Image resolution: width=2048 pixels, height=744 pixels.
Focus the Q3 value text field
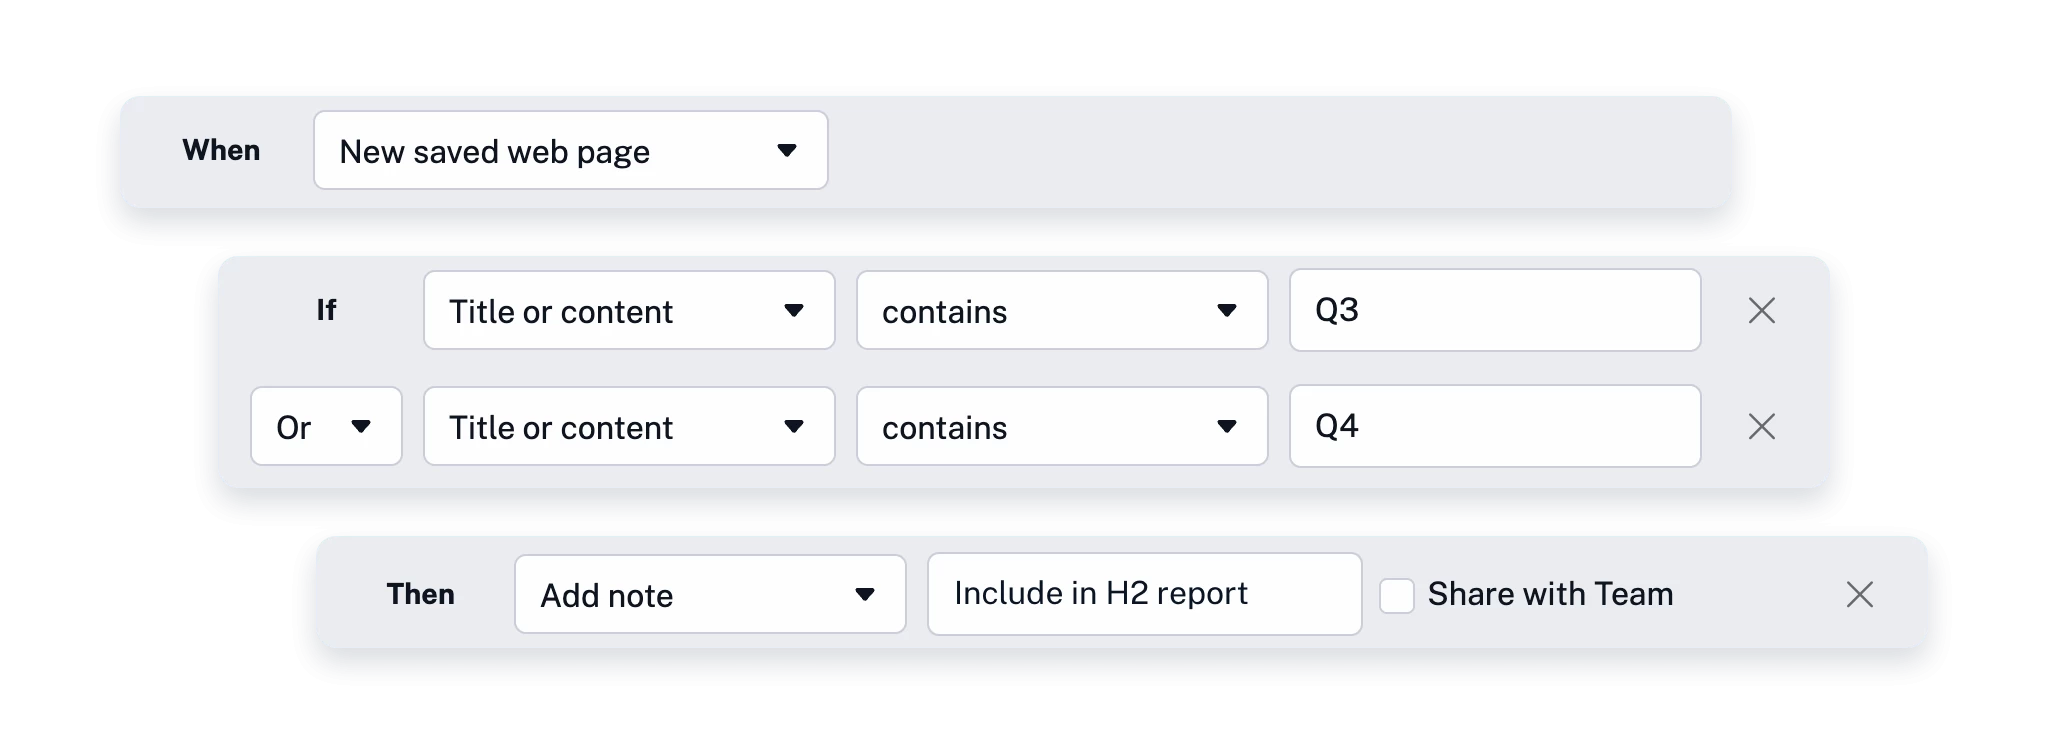pyautogui.click(x=1494, y=311)
